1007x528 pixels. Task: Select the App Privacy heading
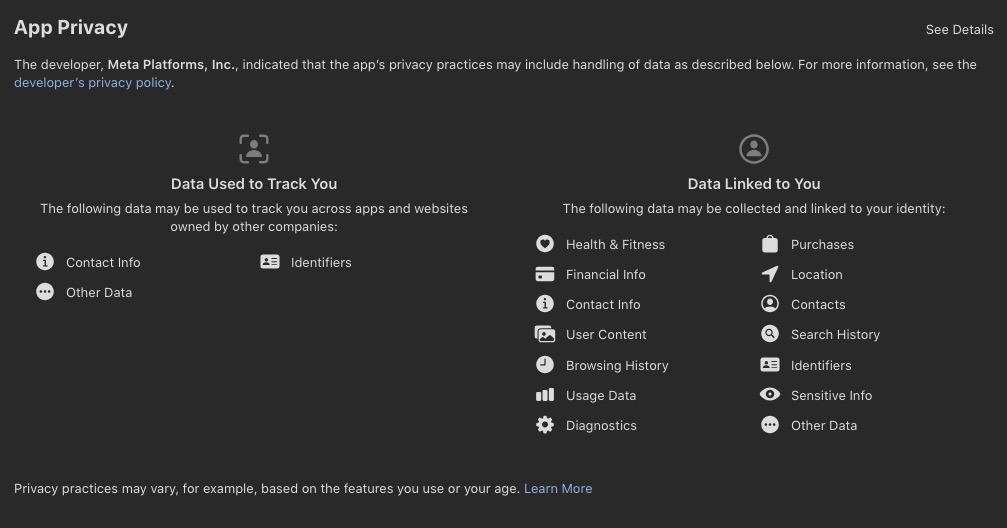pyautogui.click(x=71, y=28)
